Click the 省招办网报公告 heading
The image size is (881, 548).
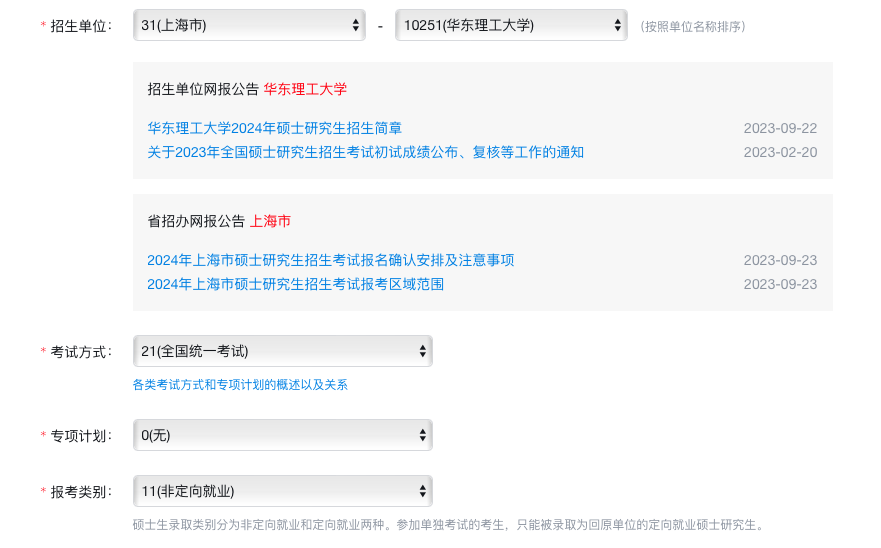[x=196, y=221]
